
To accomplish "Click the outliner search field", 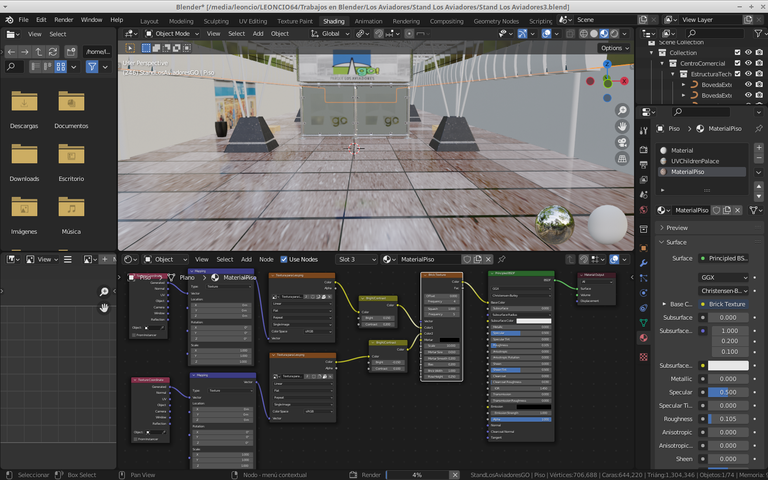I will pos(714,33).
